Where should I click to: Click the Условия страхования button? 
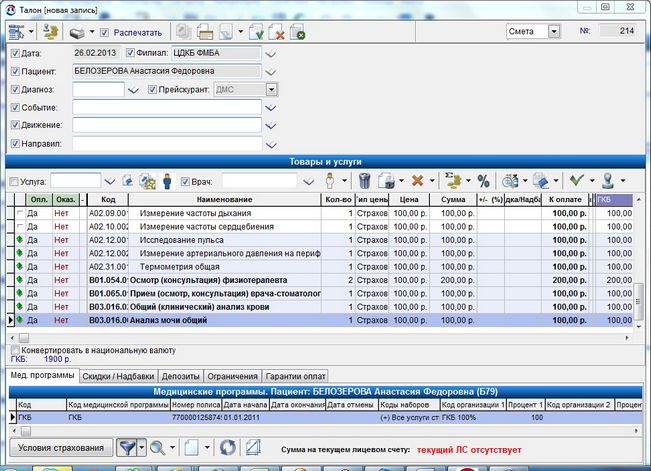click(61, 448)
